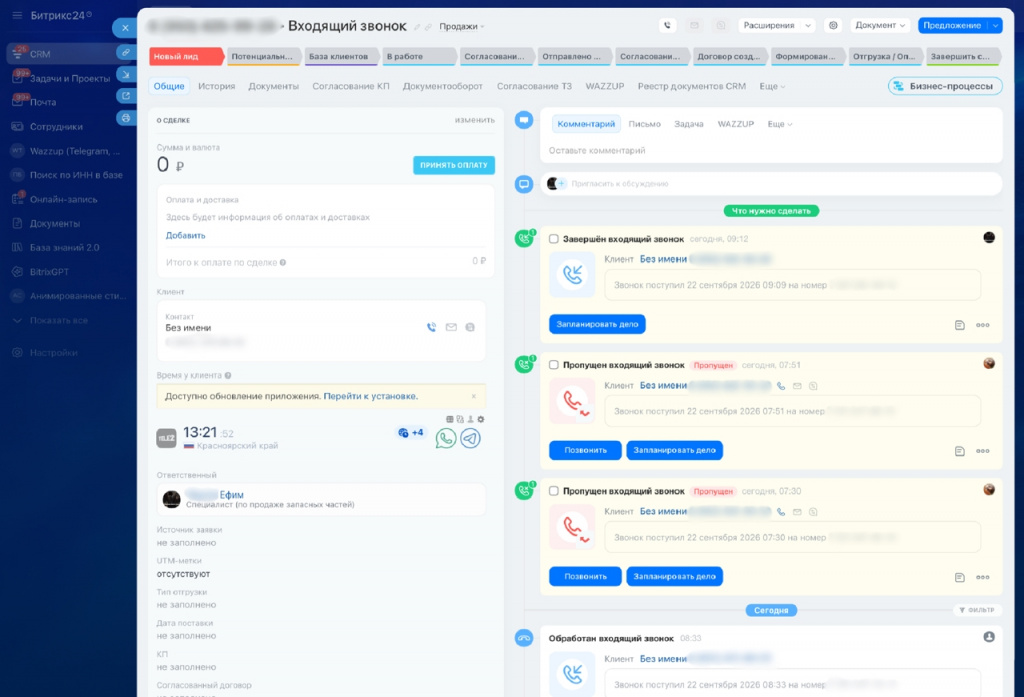Click Запланировать дело on the 09:12 completed call

[x=597, y=325]
